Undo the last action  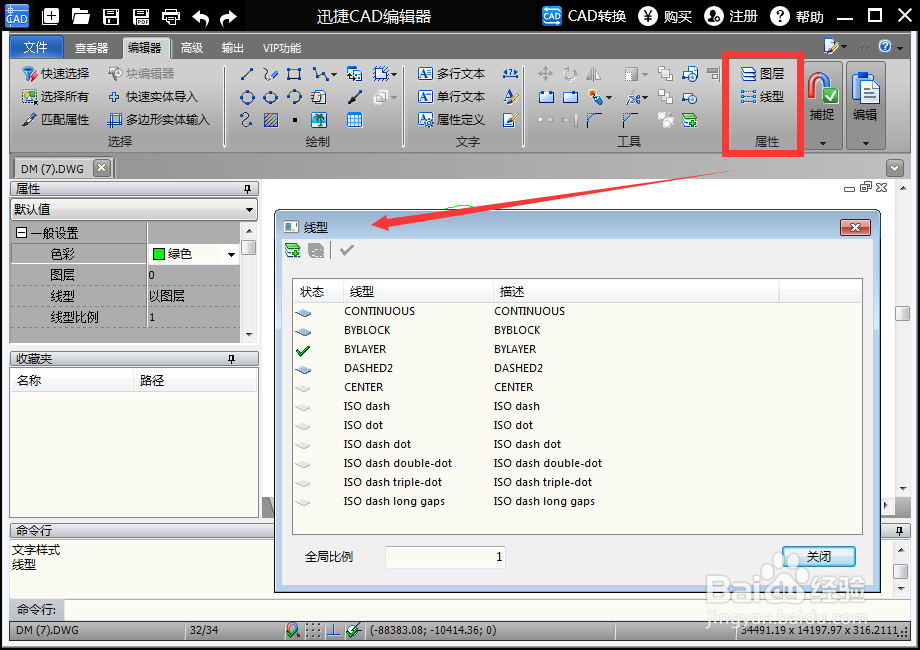point(201,18)
